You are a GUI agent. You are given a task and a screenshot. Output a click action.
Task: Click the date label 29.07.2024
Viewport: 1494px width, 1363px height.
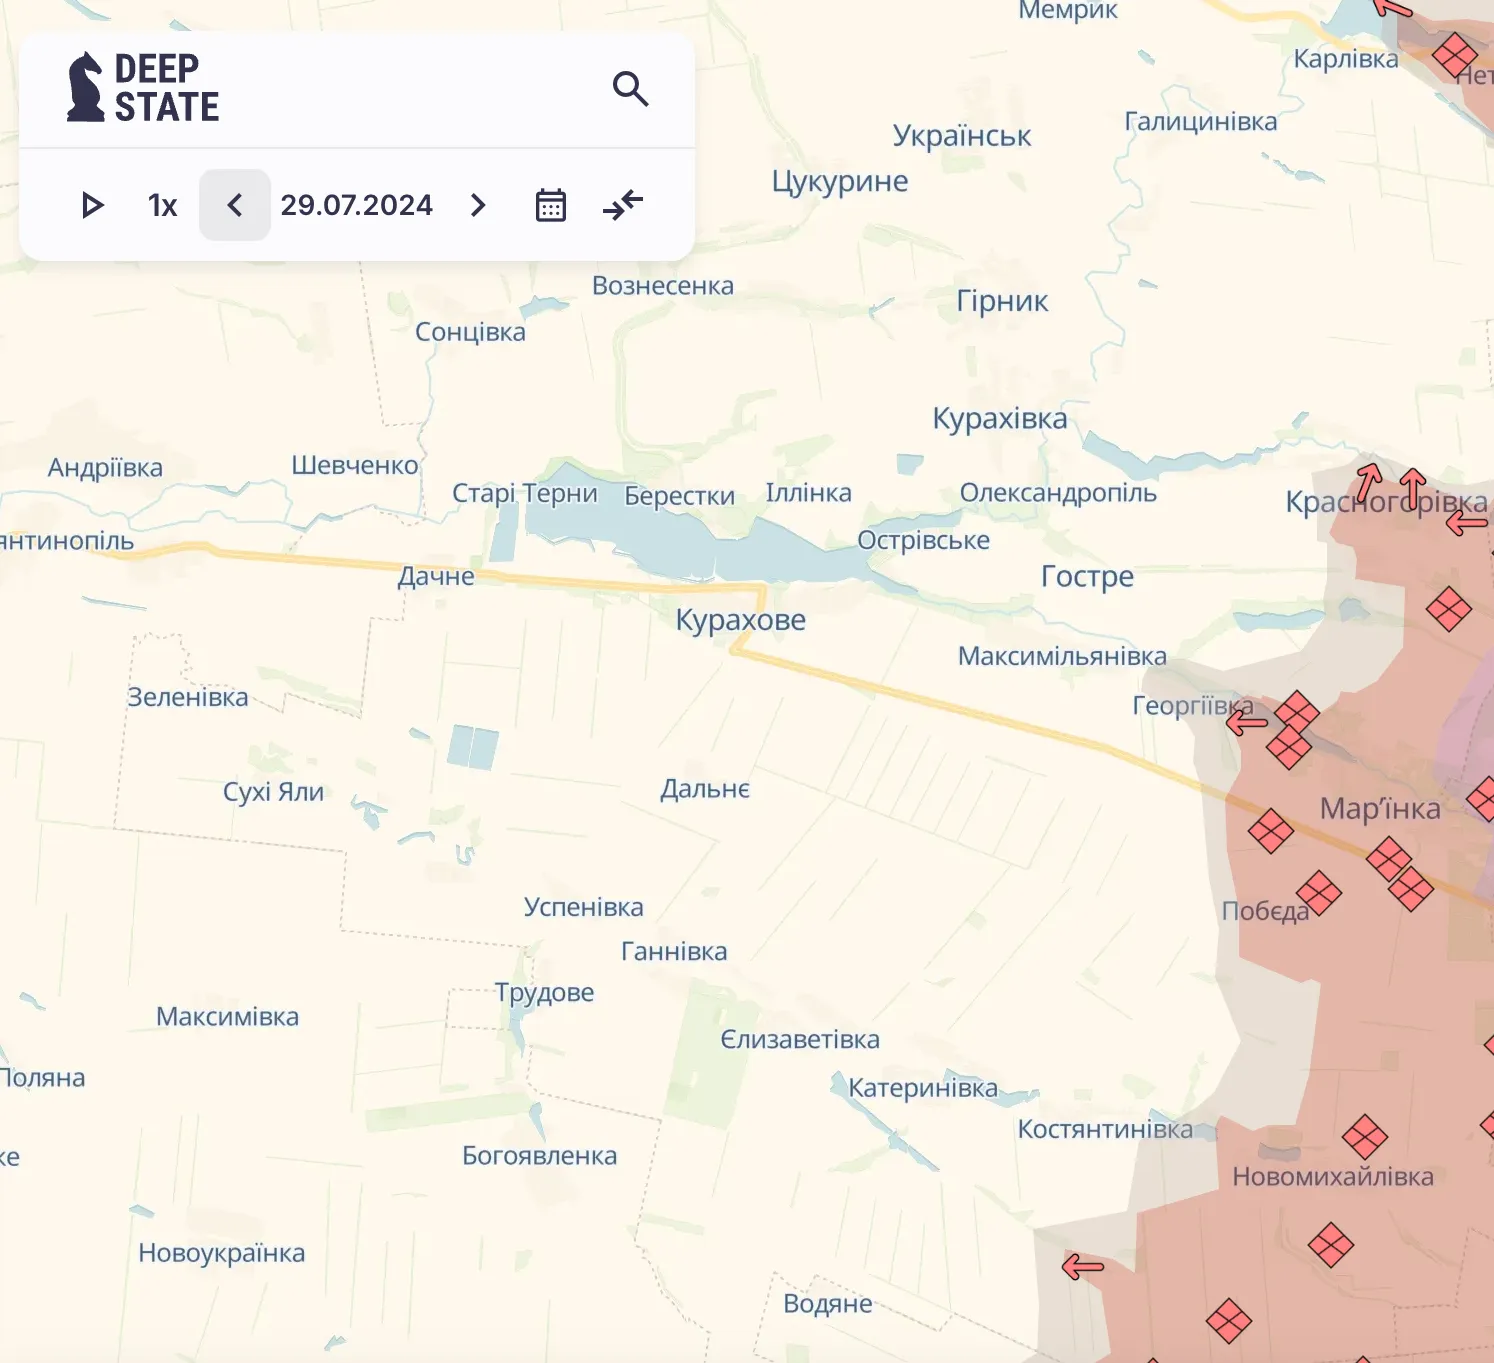coord(357,205)
